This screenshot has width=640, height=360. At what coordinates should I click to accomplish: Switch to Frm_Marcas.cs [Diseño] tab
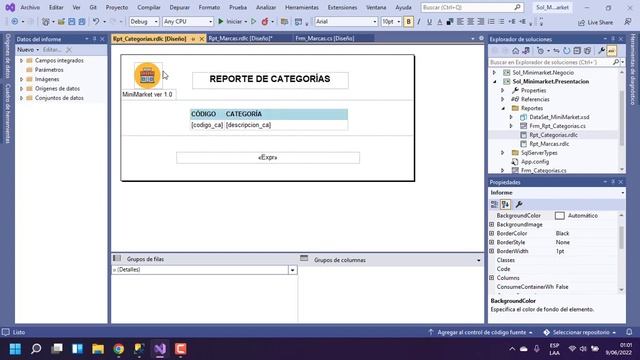click(324, 38)
